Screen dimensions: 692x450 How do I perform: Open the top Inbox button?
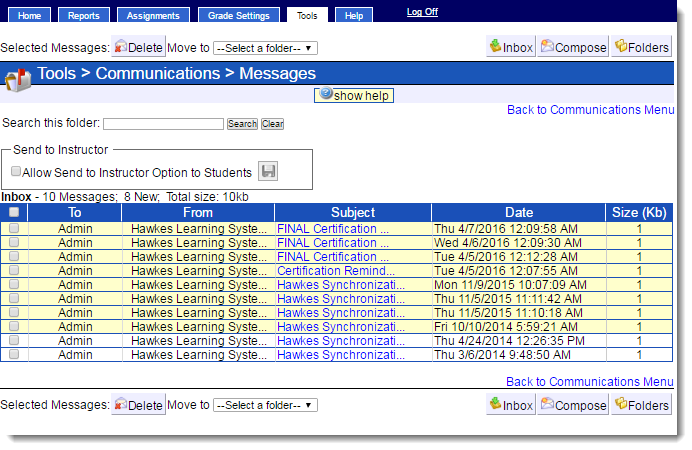[511, 47]
